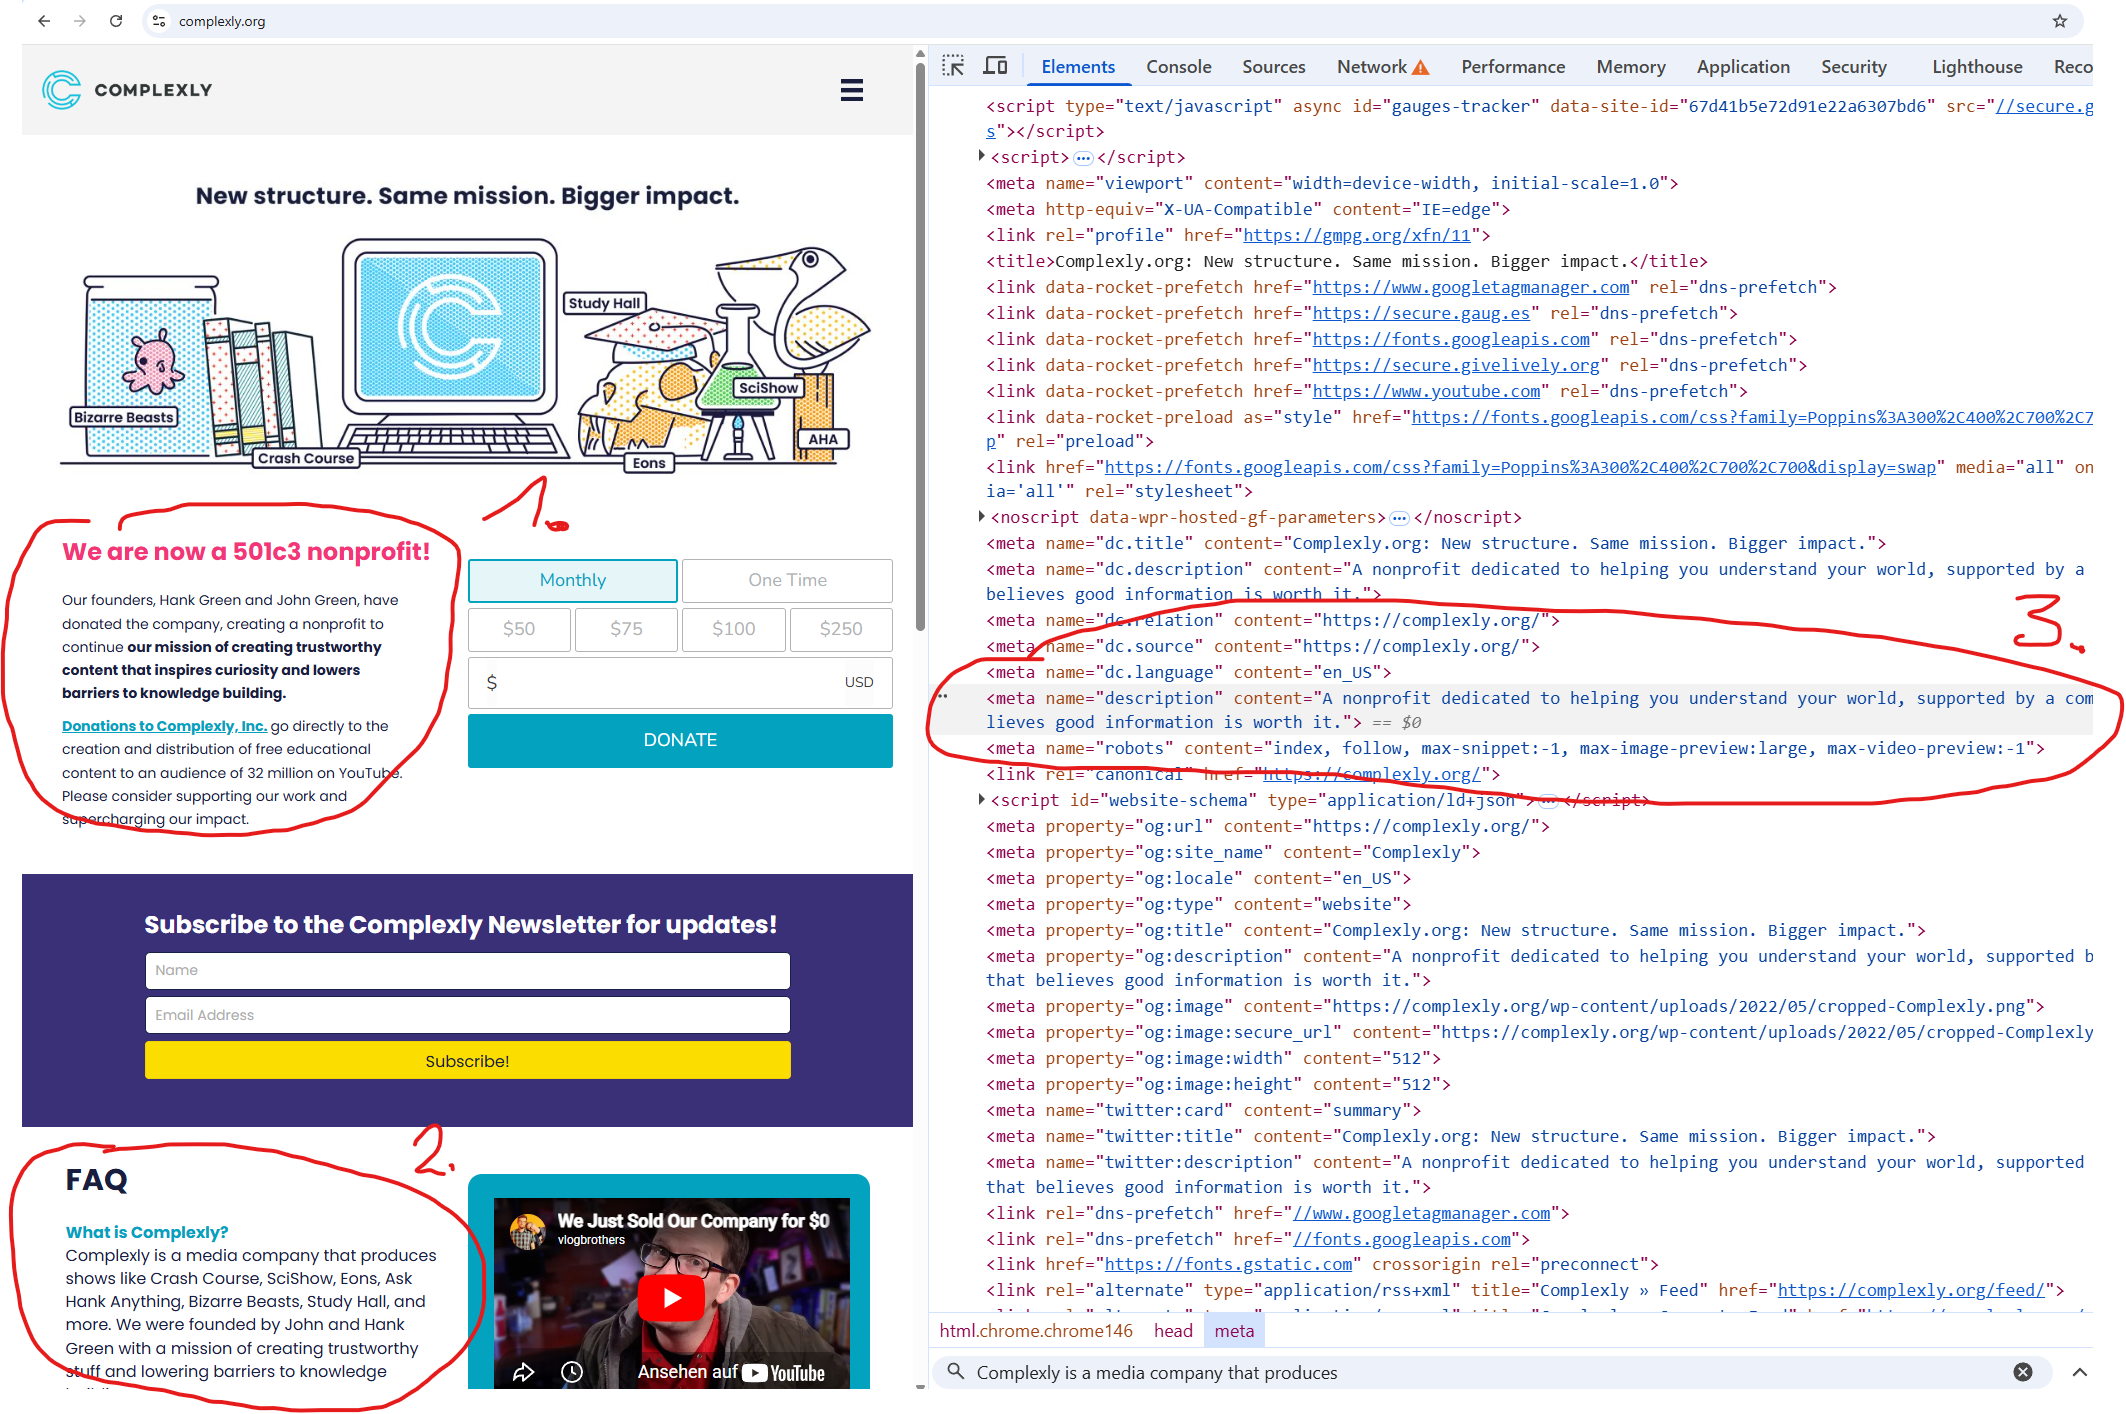Follow the Donations to Complexly, Inc. link
This screenshot has width=2126, height=1414.
[164, 726]
